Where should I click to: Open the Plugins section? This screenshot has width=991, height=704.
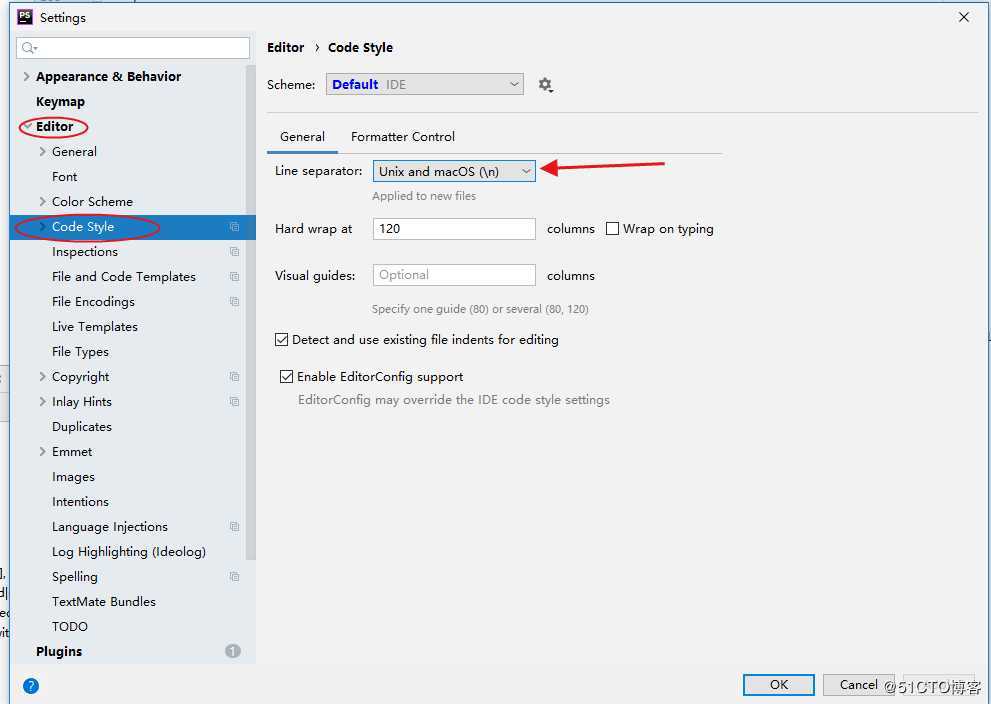click(59, 652)
